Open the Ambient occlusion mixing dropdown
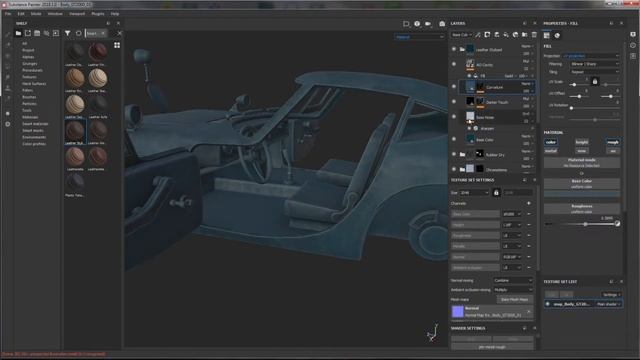The image size is (640, 360). pos(513,290)
